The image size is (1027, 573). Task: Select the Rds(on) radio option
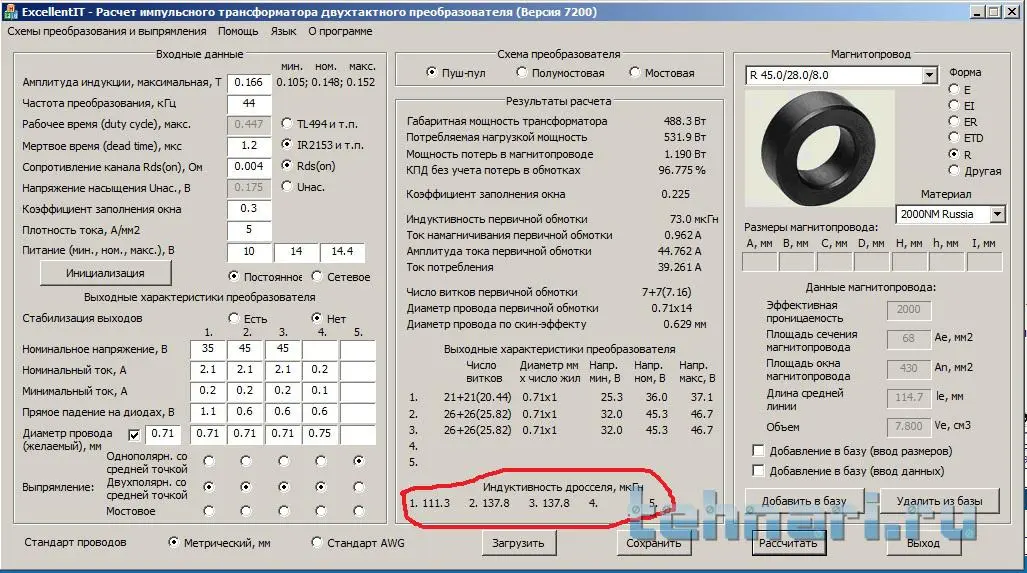point(286,165)
